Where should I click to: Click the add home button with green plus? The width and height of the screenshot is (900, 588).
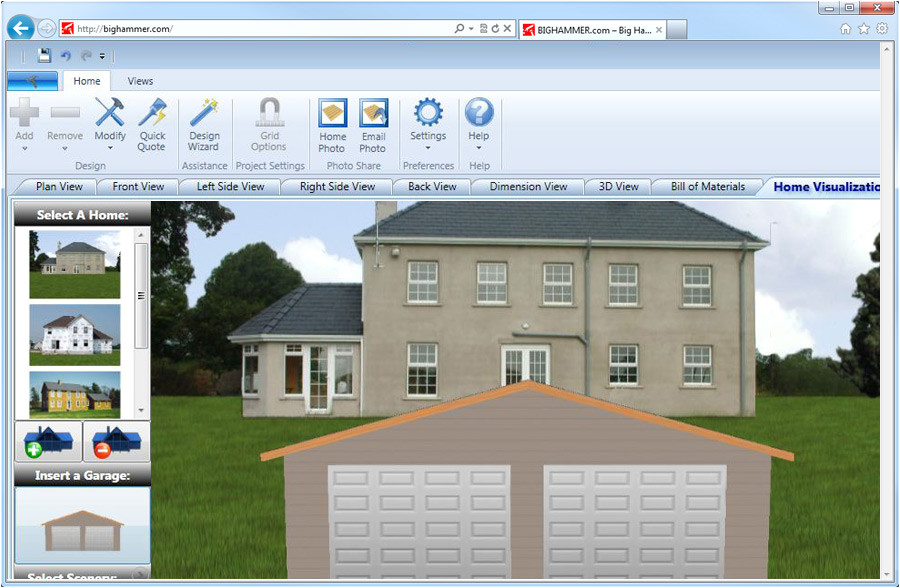click(48, 441)
